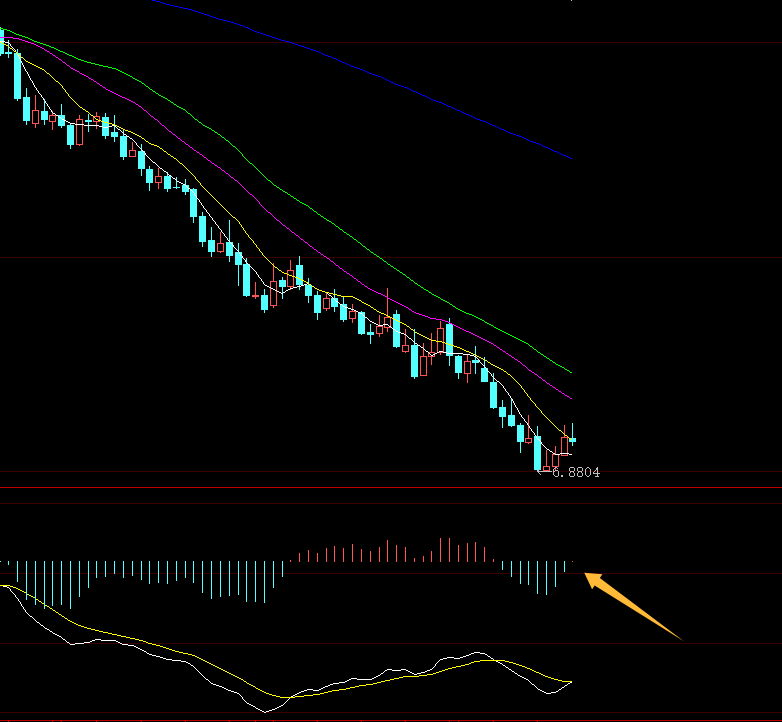Click bright red divider line below price chart

[x=391, y=488]
